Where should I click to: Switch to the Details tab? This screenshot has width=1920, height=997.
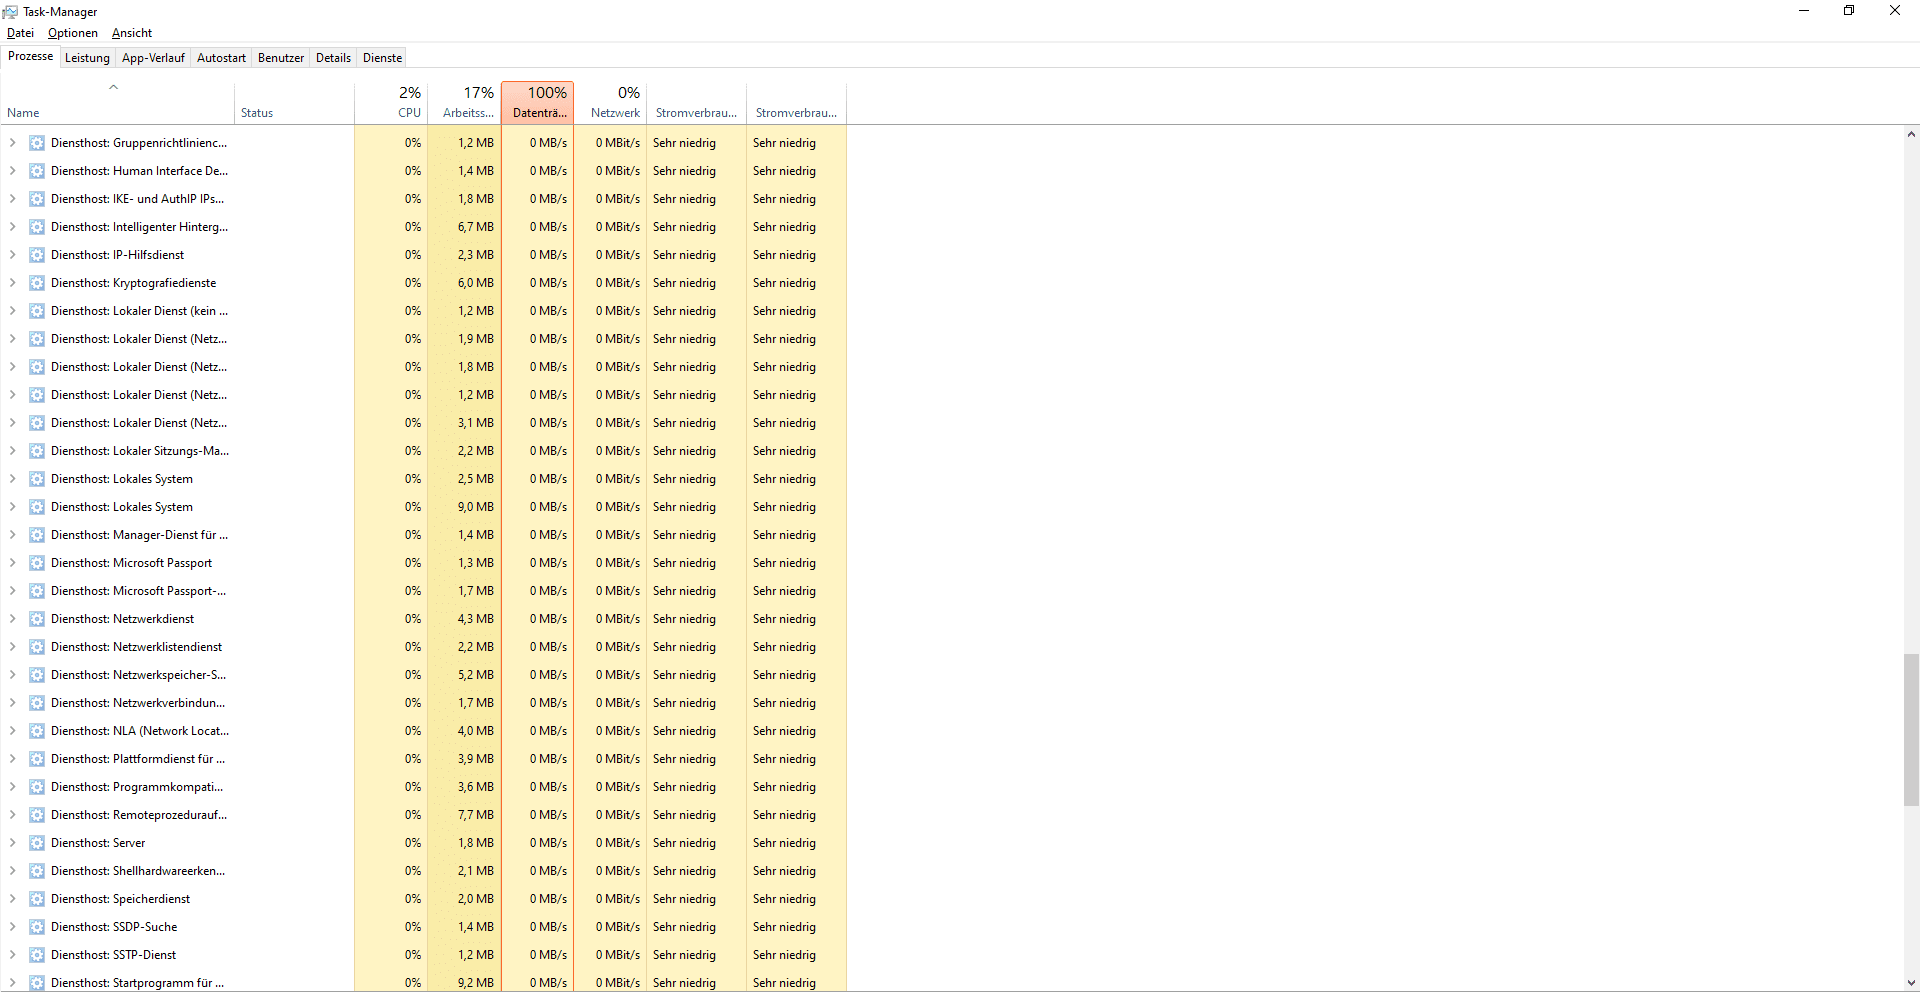point(333,58)
